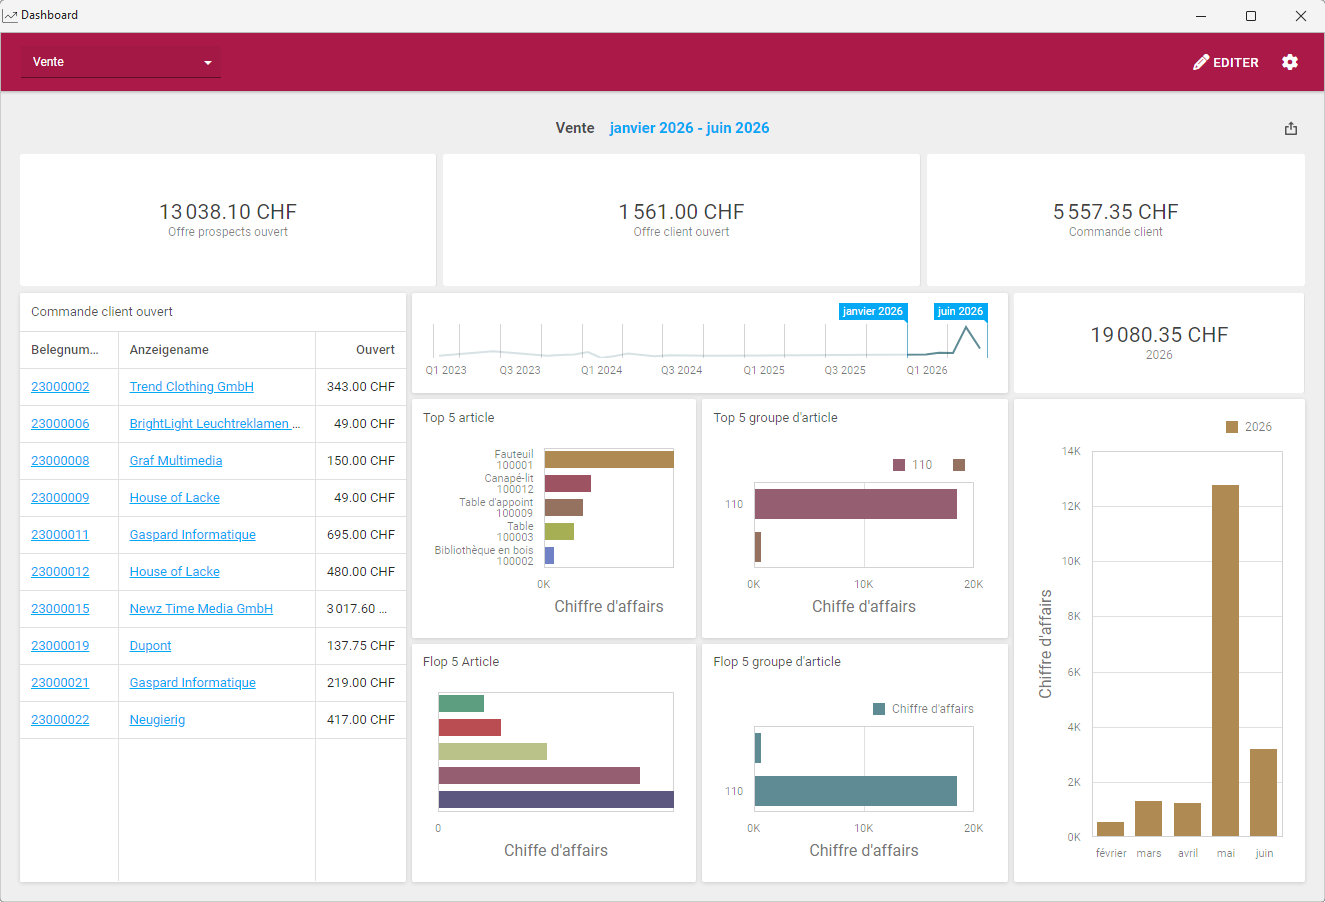The image size is (1325, 902).
Task: Toggle the 110 legend entry
Action: pyautogui.click(x=912, y=465)
